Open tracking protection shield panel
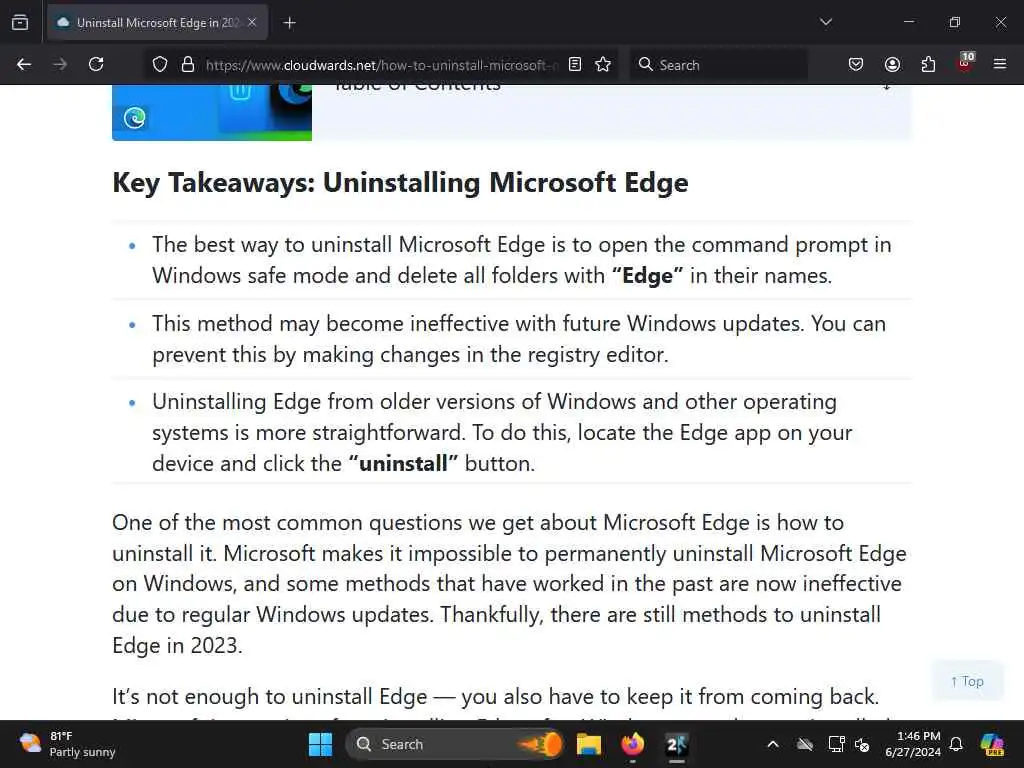The height and width of the screenshot is (768, 1024). pos(160,64)
